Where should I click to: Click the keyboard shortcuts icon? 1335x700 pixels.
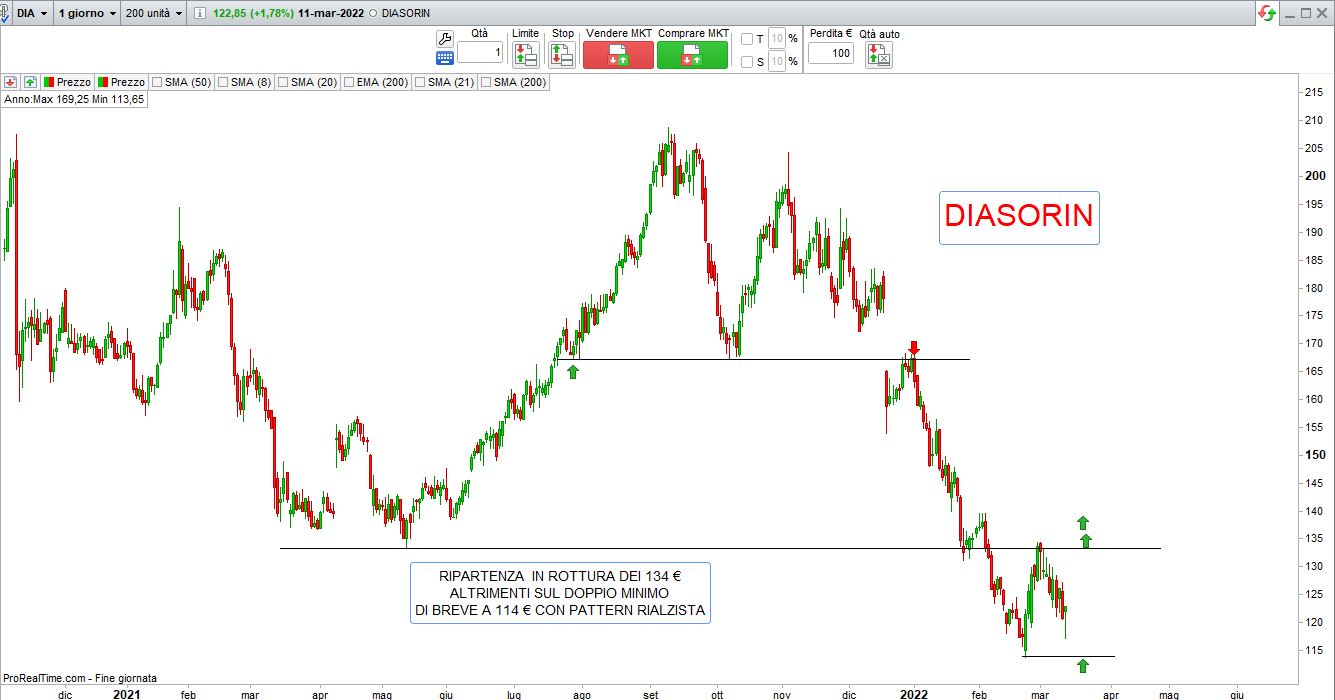point(445,58)
